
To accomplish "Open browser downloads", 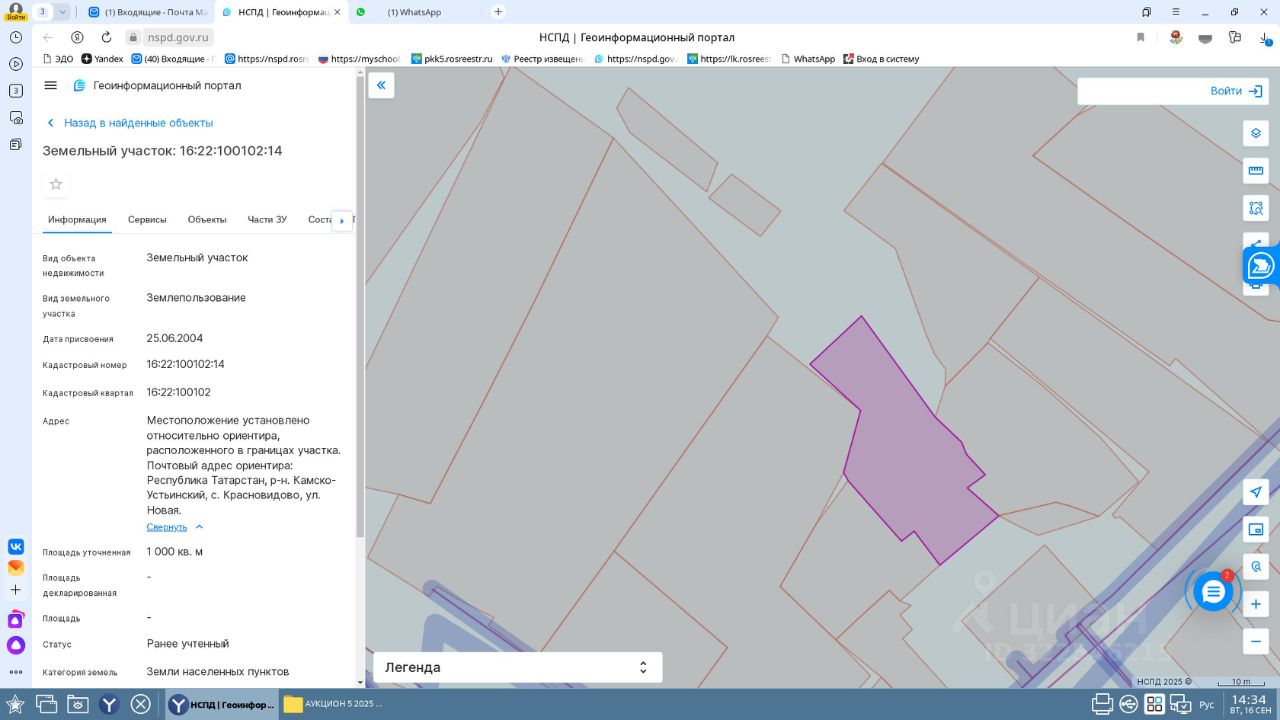I will [x=1263, y=37].
